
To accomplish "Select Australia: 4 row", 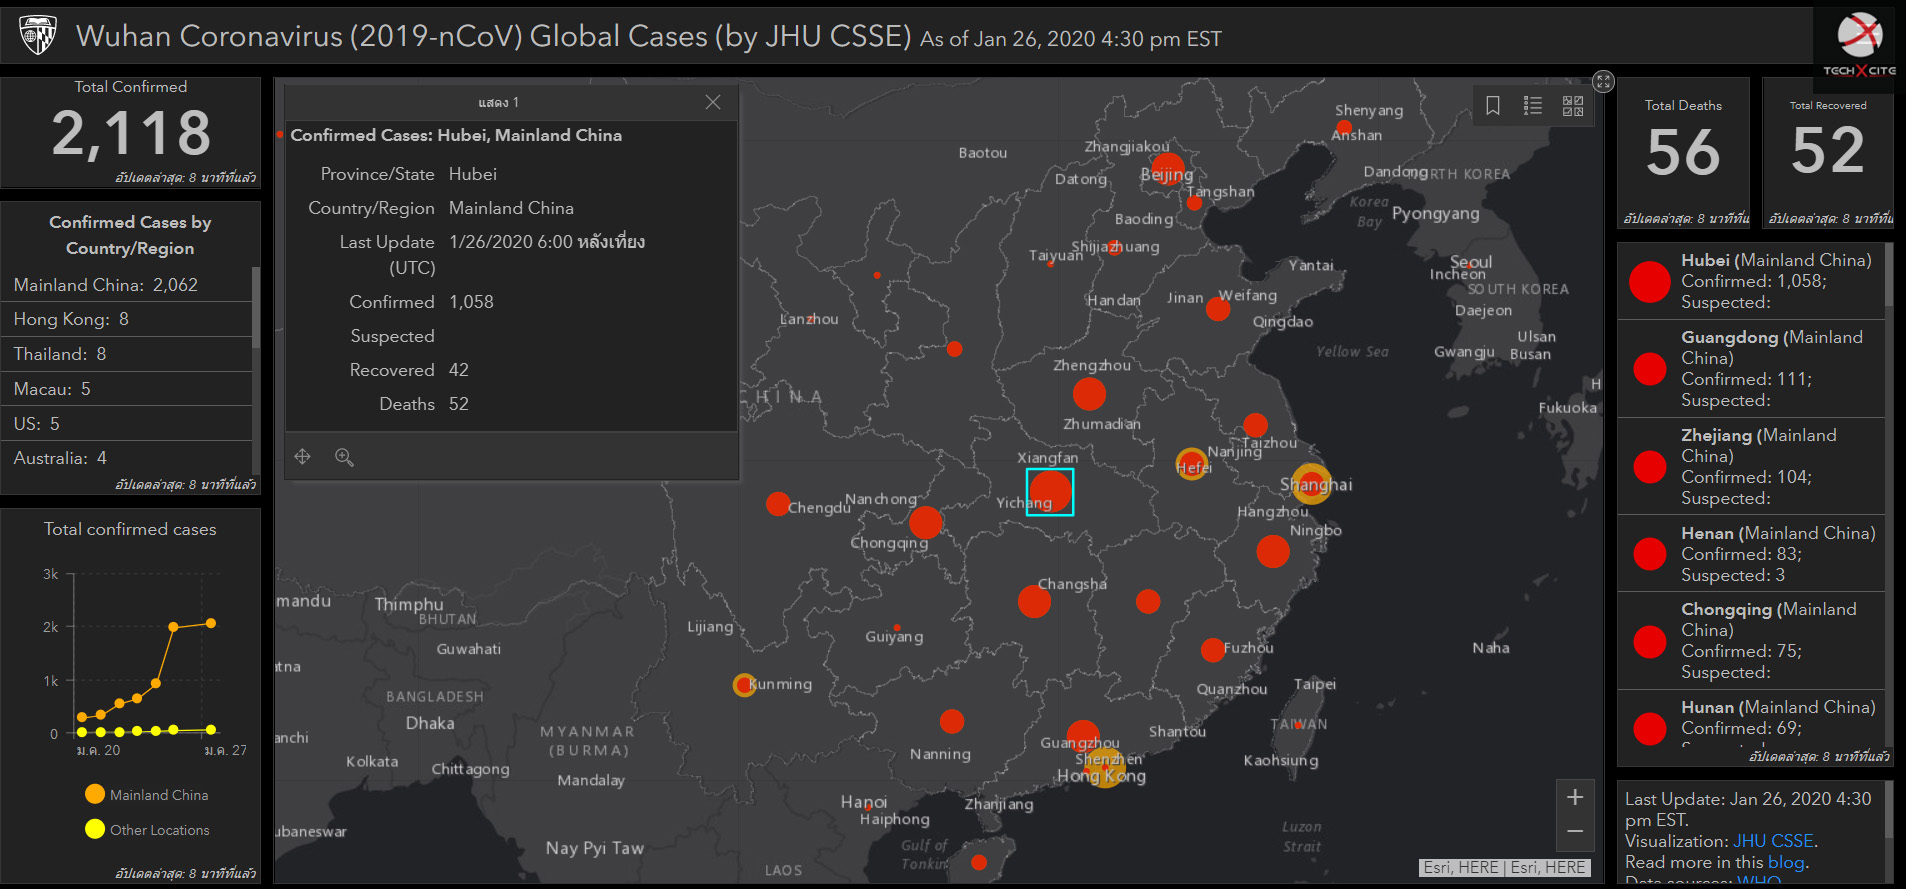I will 127,458.
